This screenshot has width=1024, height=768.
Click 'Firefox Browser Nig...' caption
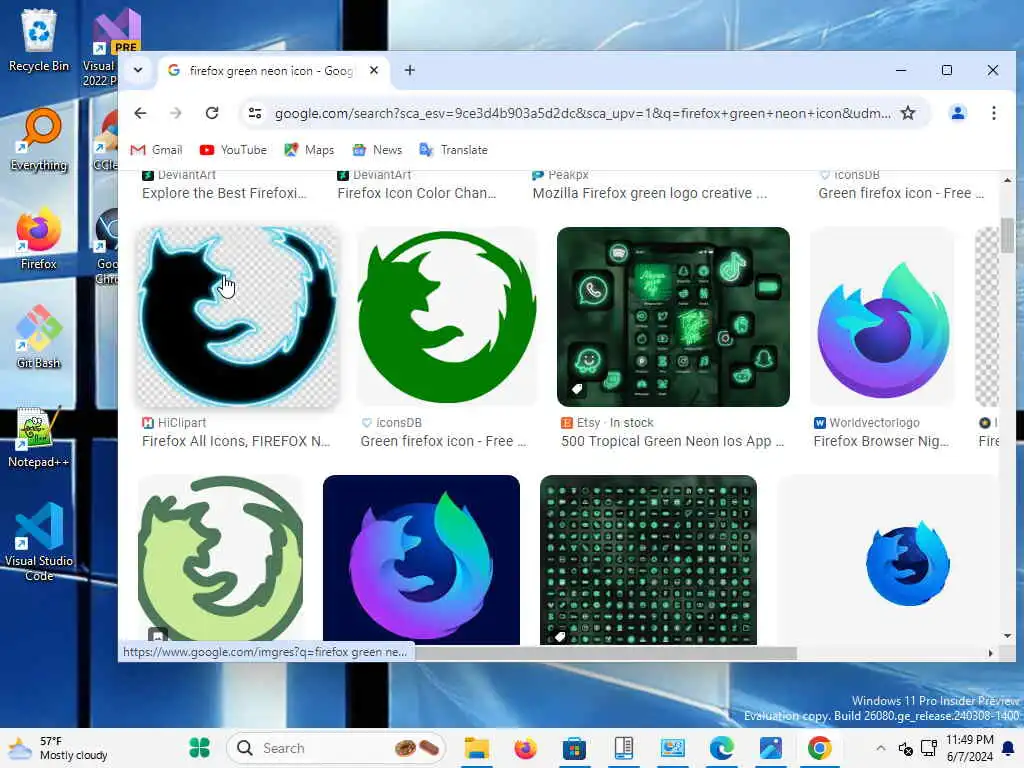pyautogui.click(x=880, y=441)
